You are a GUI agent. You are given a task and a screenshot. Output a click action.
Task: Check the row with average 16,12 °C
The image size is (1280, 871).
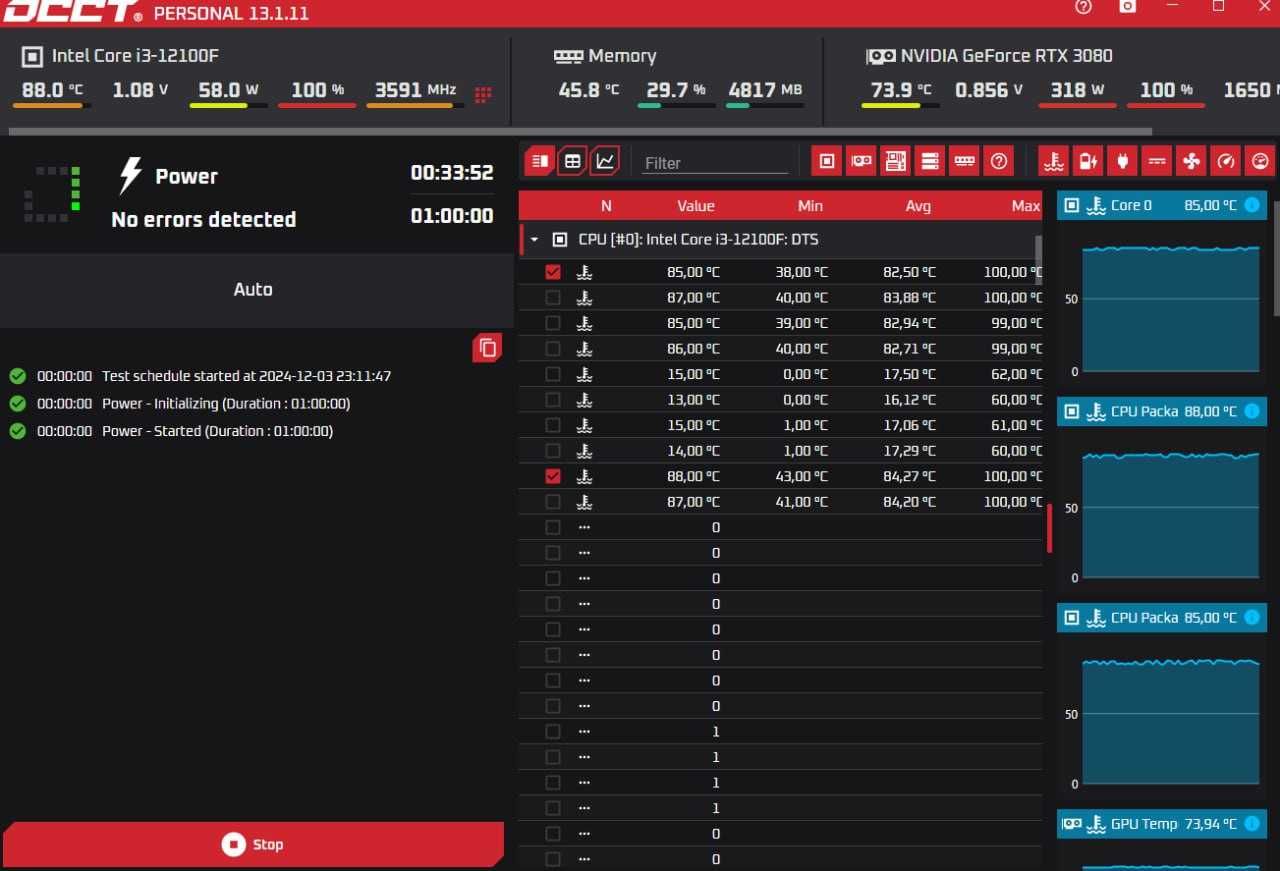tap(553, 400)
